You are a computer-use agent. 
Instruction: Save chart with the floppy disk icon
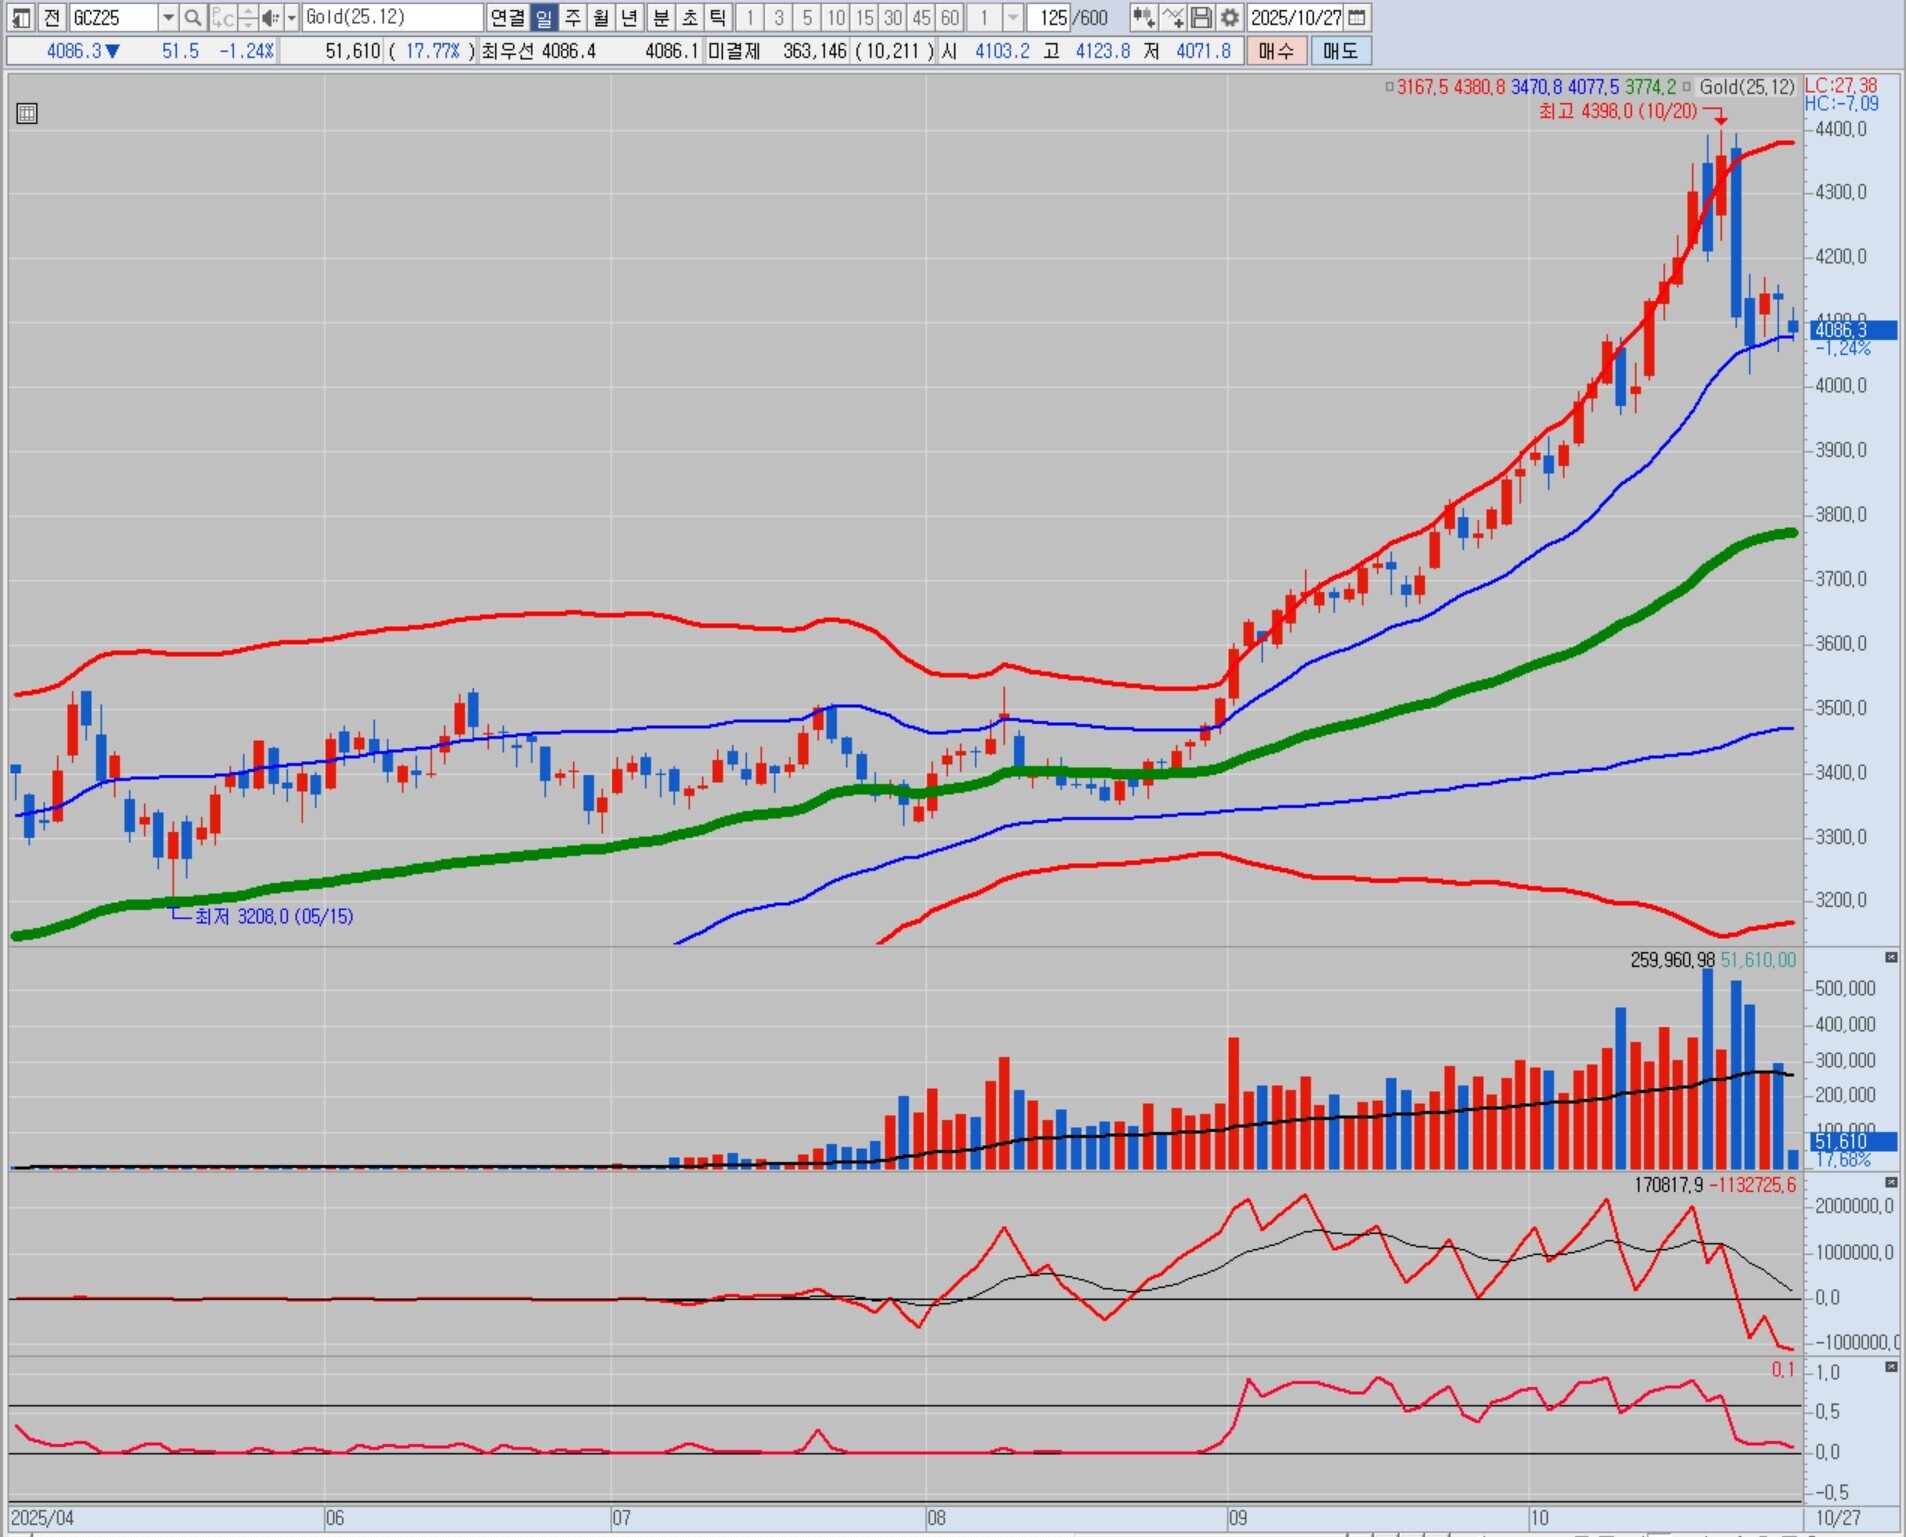pos(1201,18)
